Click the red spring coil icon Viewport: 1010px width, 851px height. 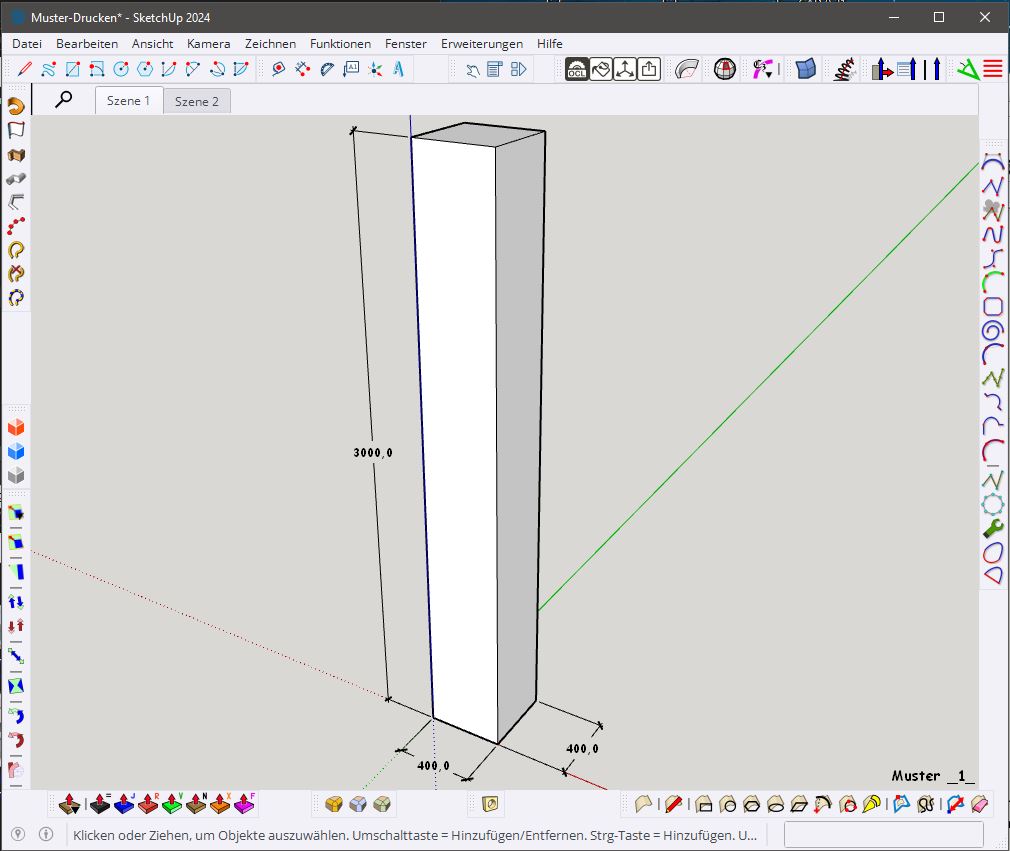pyautogui.click(x=845, y=69)
